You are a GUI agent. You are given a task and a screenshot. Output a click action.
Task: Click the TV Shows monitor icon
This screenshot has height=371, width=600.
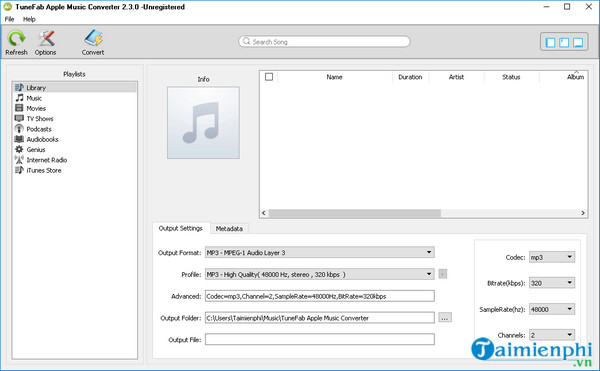[19, 119]
